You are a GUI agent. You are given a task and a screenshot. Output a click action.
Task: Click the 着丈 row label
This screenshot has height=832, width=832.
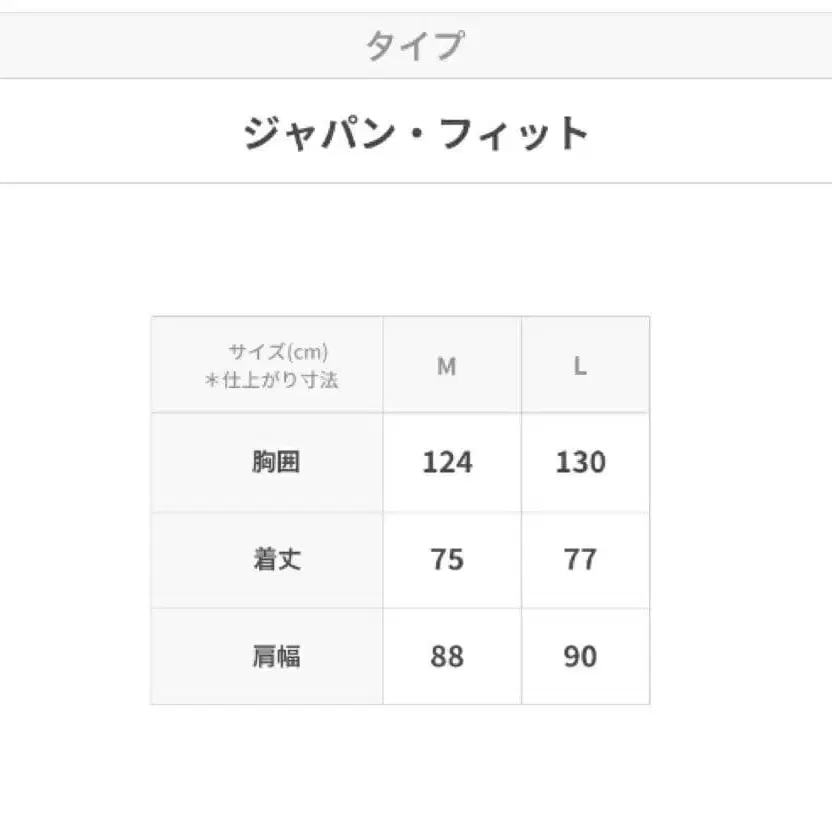coord(276,559)
